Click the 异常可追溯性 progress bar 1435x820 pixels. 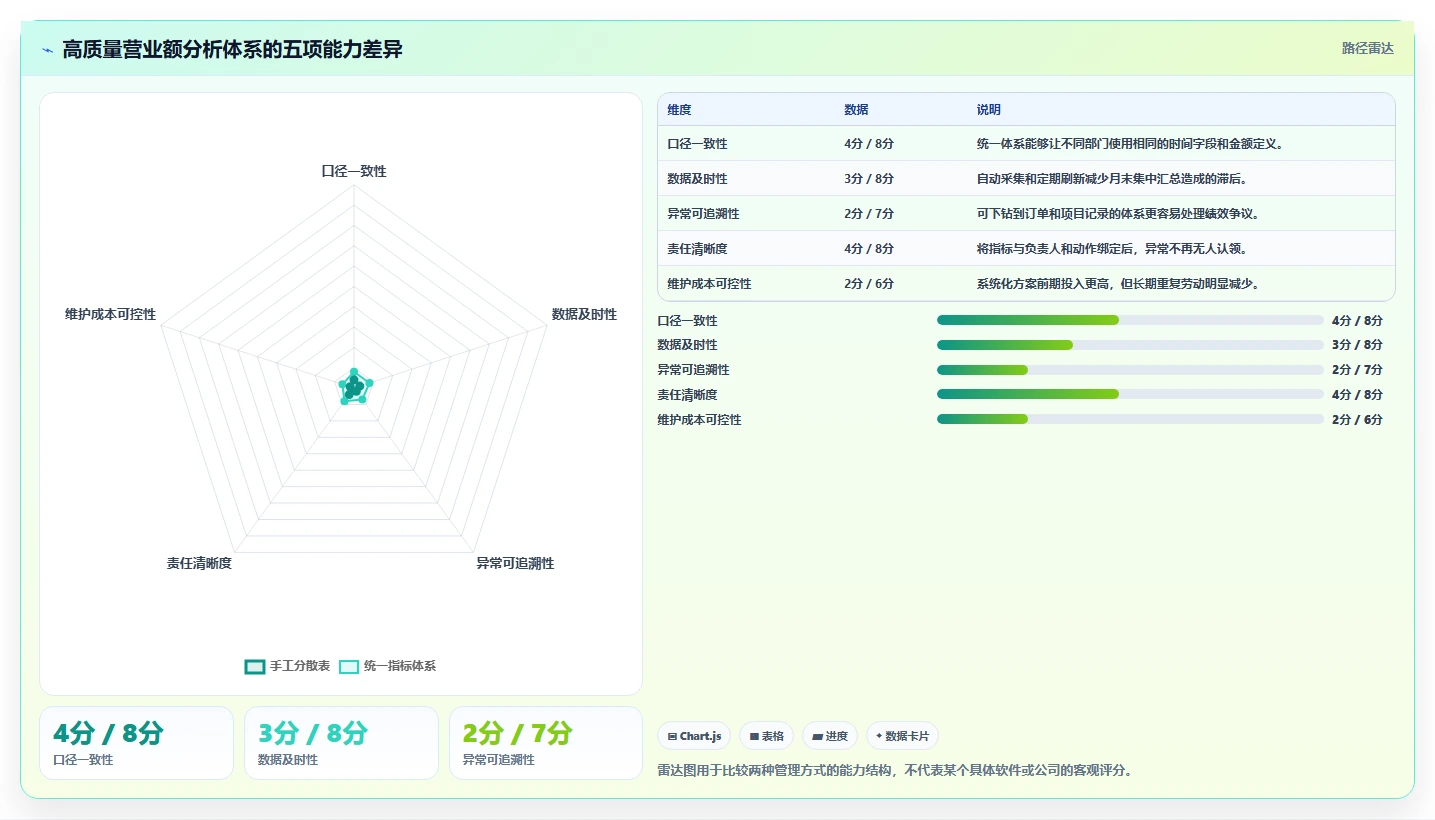(x=1130, y=370)
